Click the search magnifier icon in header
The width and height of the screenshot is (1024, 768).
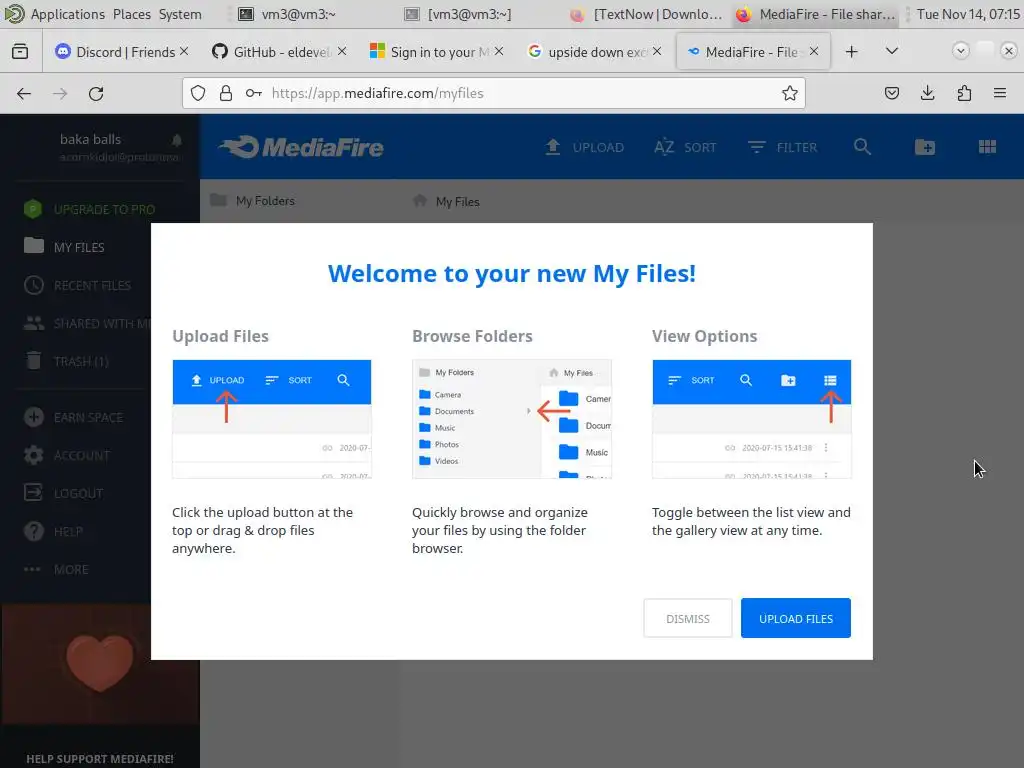click(x=862, y=147)
